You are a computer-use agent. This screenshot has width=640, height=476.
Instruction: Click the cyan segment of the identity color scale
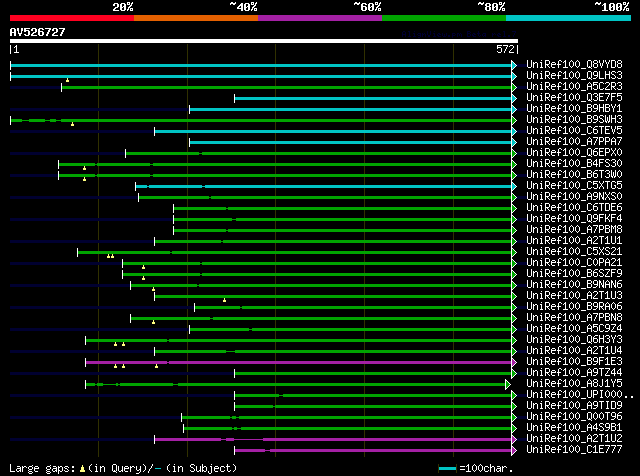point(569,18)
